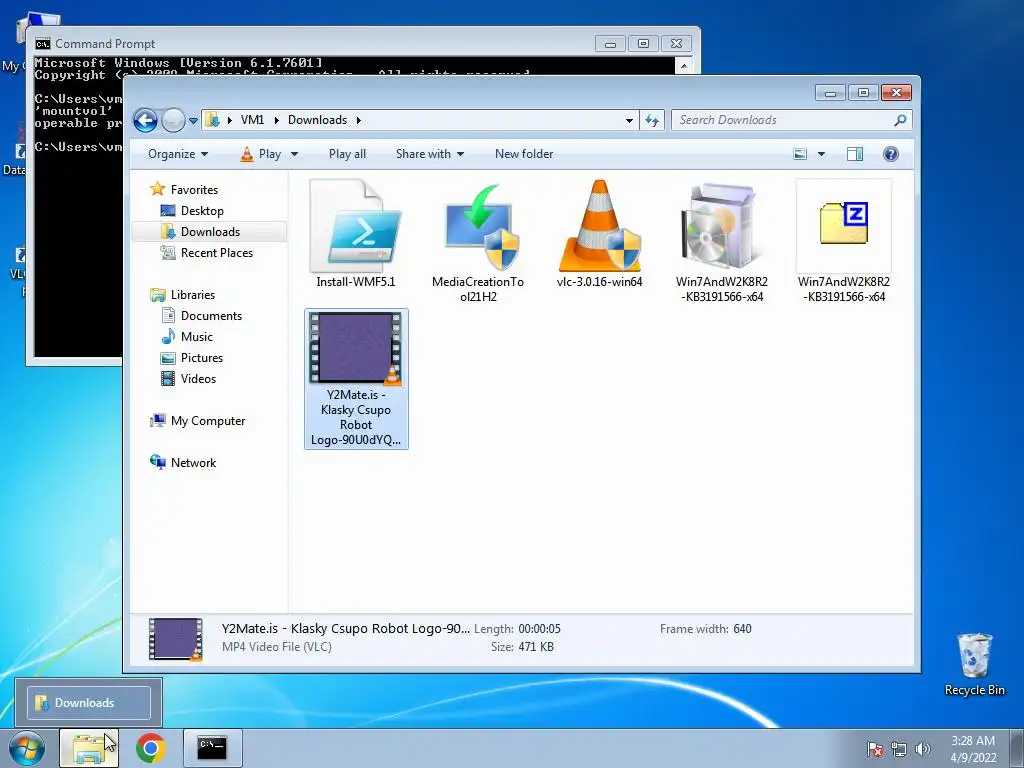Open the network tray icon
This screenshot has width=1024, height=768.
(899, 749)
